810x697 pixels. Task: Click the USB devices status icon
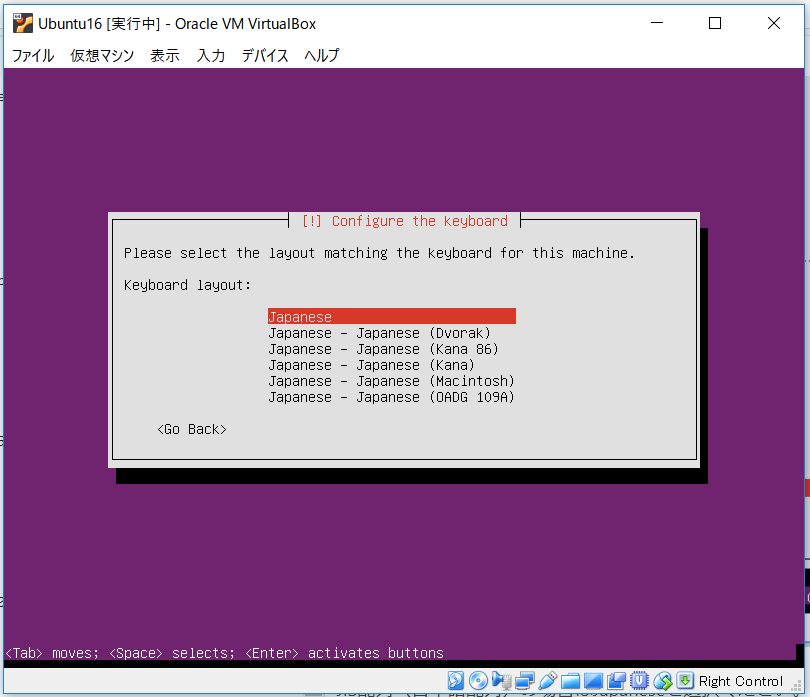coord(547,681)
